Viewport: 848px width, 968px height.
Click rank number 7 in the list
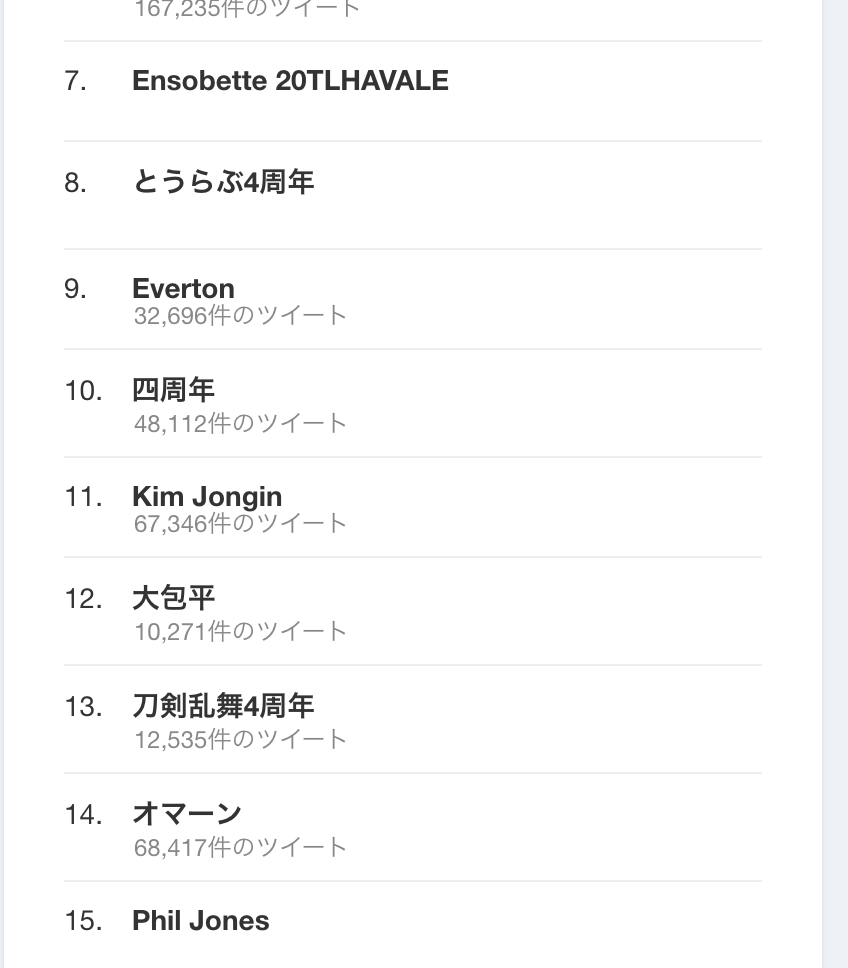point(75,81)
